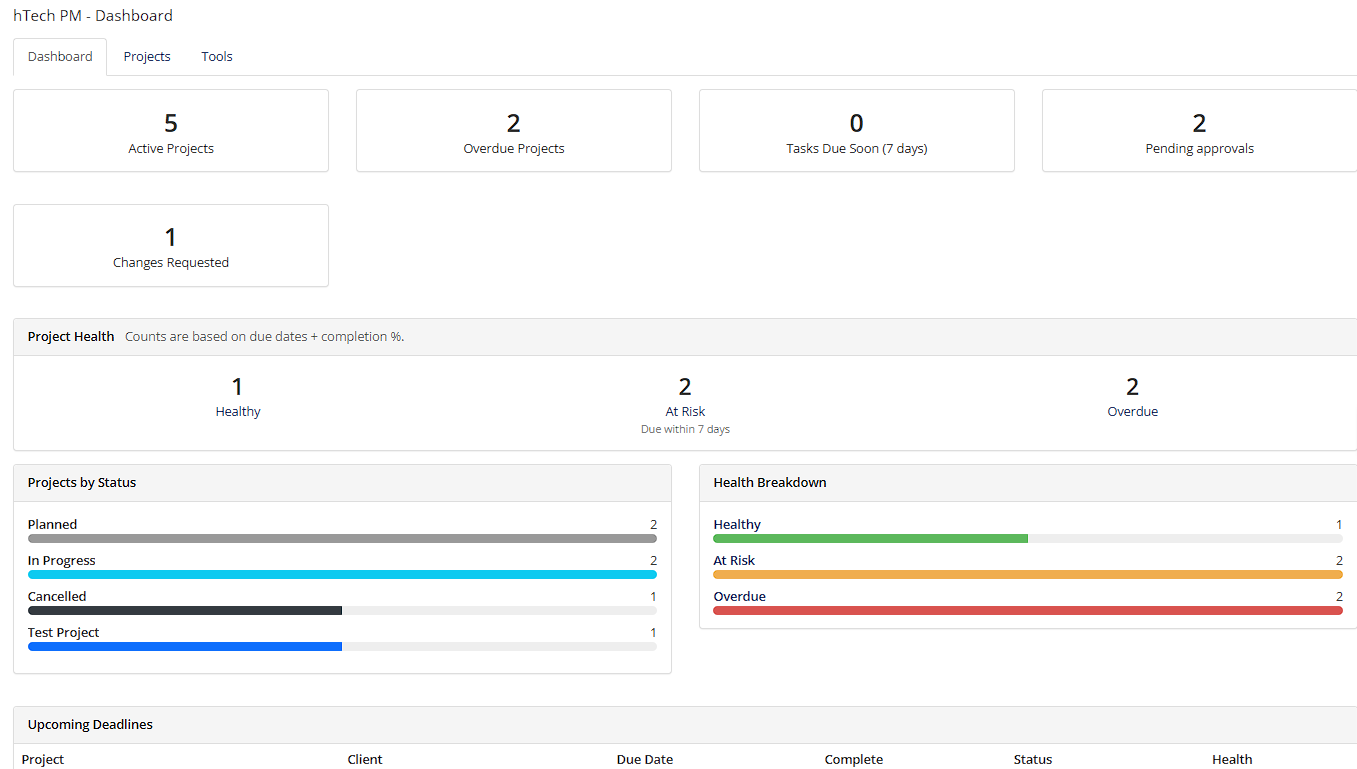Click the Due Date column header
This screenshot has width=1357, height=769.
[644, 759]
